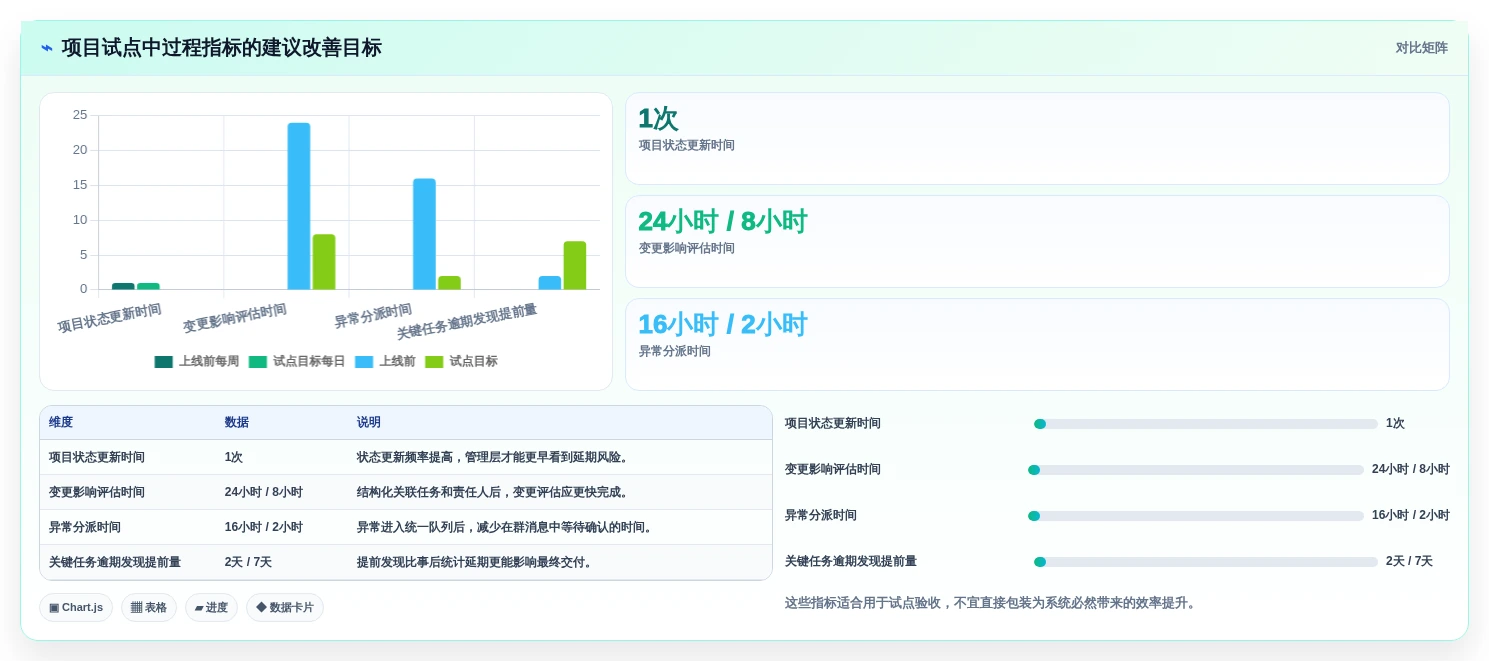
Task: Click the 1次 data card
Action: pos(1037,139)
